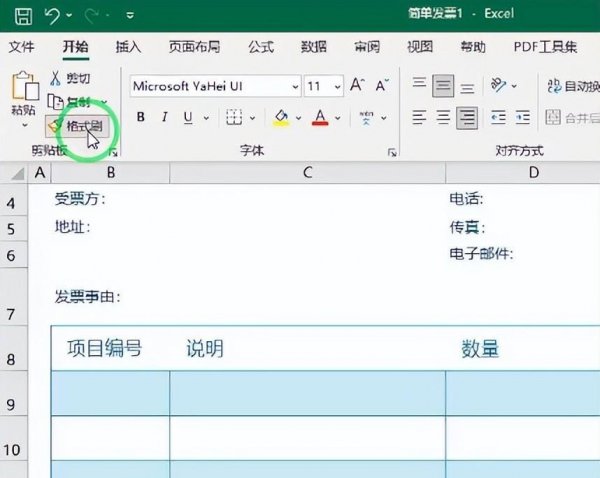600x478 pixels.
Task: Switch to the 开始 tab
Action: (x=76, y=47)
